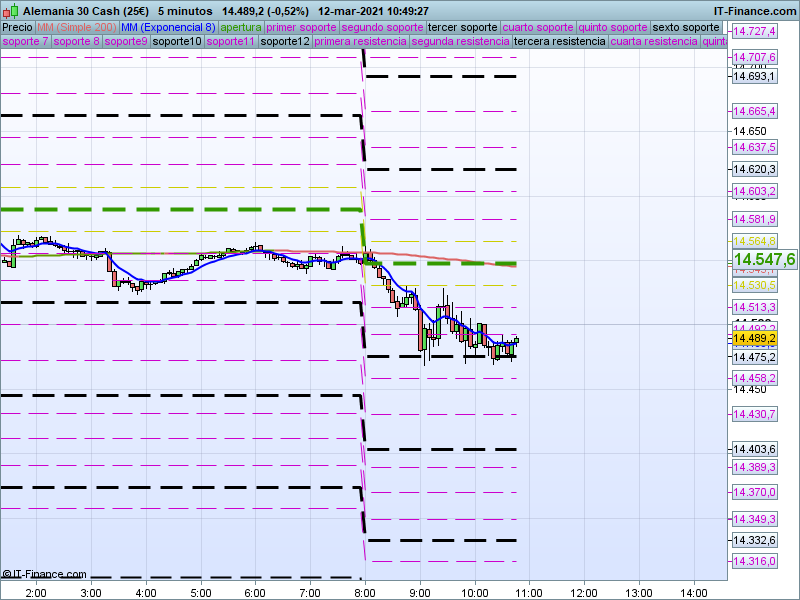Image resolution: width=800 pixels, height=600 pixels.
Task: Select the Precio indicator label
Action: coord(17,27)
